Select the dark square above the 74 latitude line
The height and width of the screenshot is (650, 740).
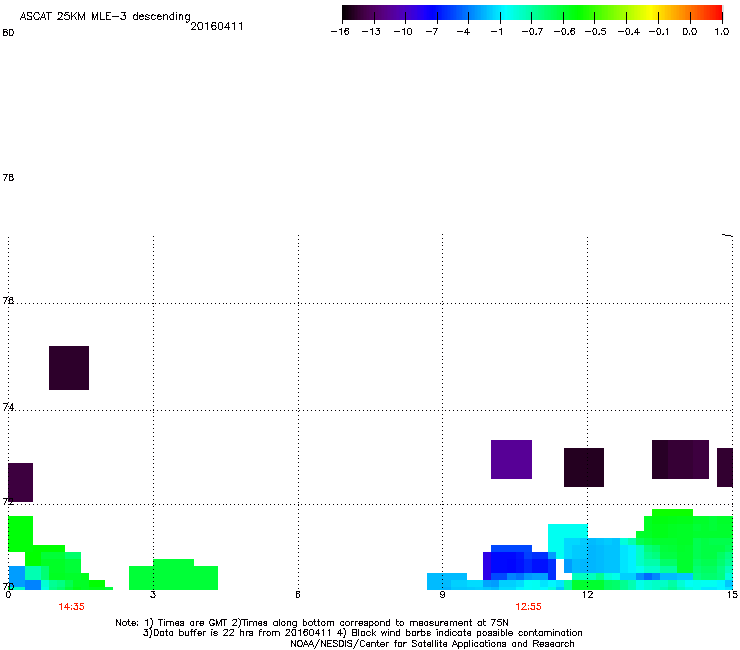(x=69, y=368)
